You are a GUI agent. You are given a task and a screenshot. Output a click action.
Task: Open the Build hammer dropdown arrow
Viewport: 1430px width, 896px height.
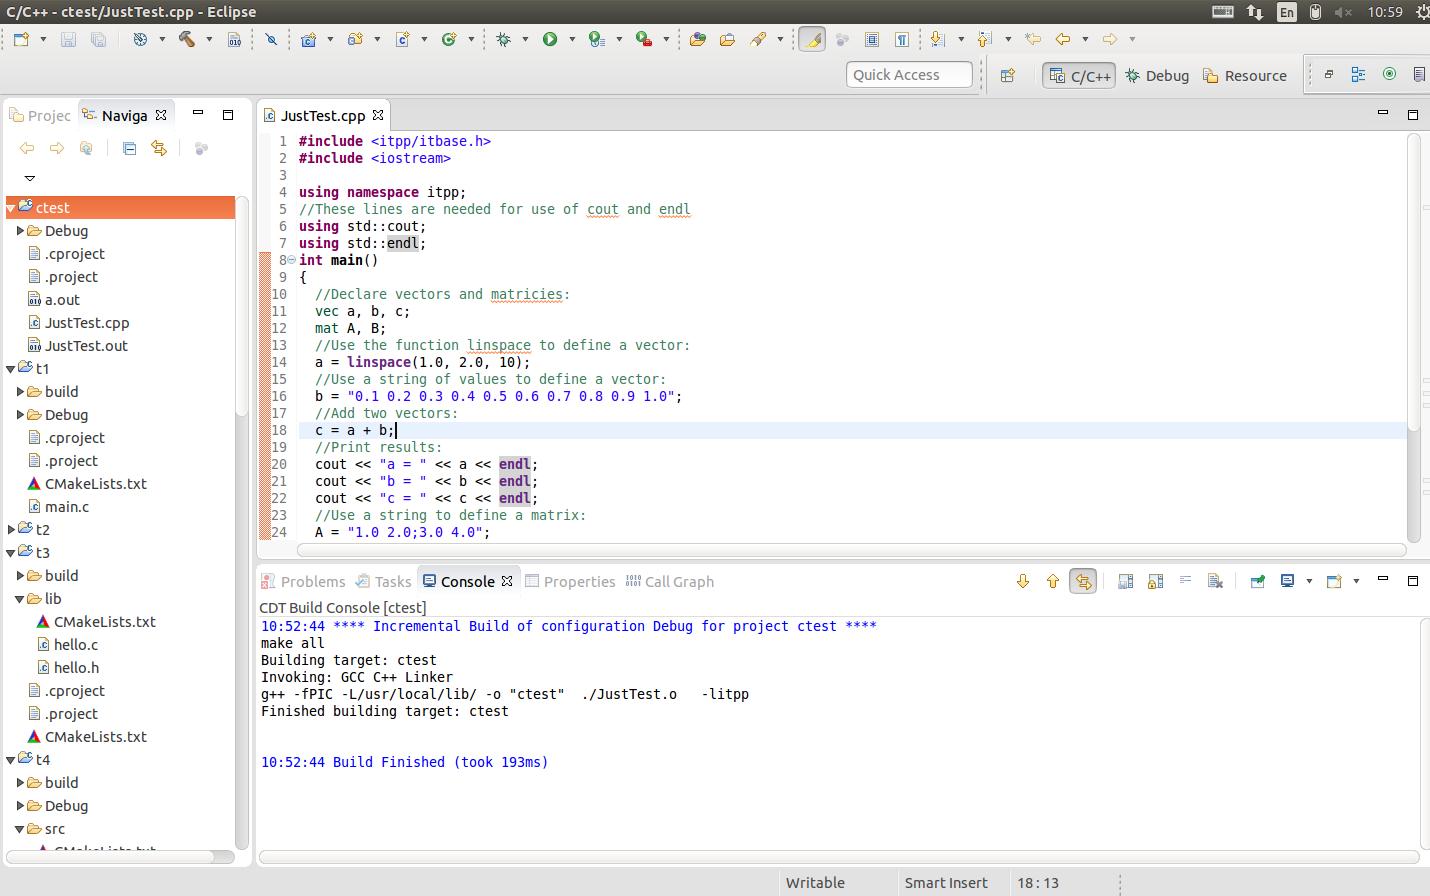[x=209, y=39]
